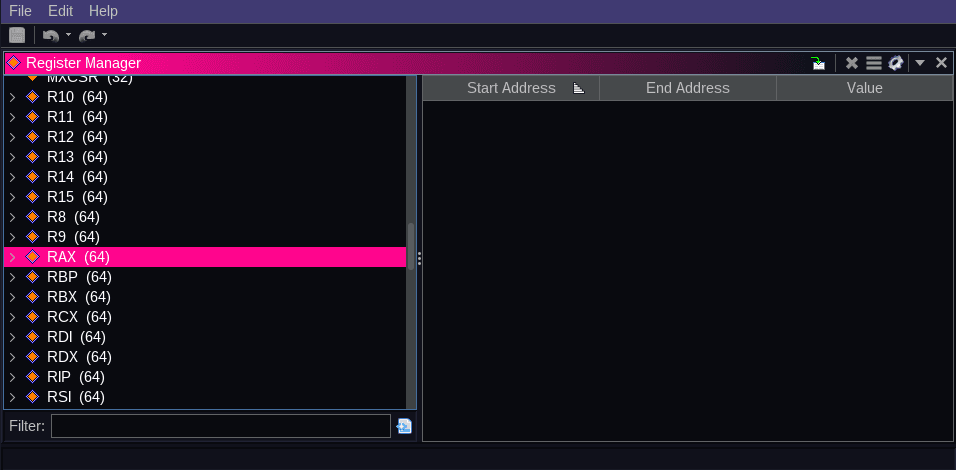Click inside the Filter text field
This screenshot has height=470, width=956.
point(220,426)
